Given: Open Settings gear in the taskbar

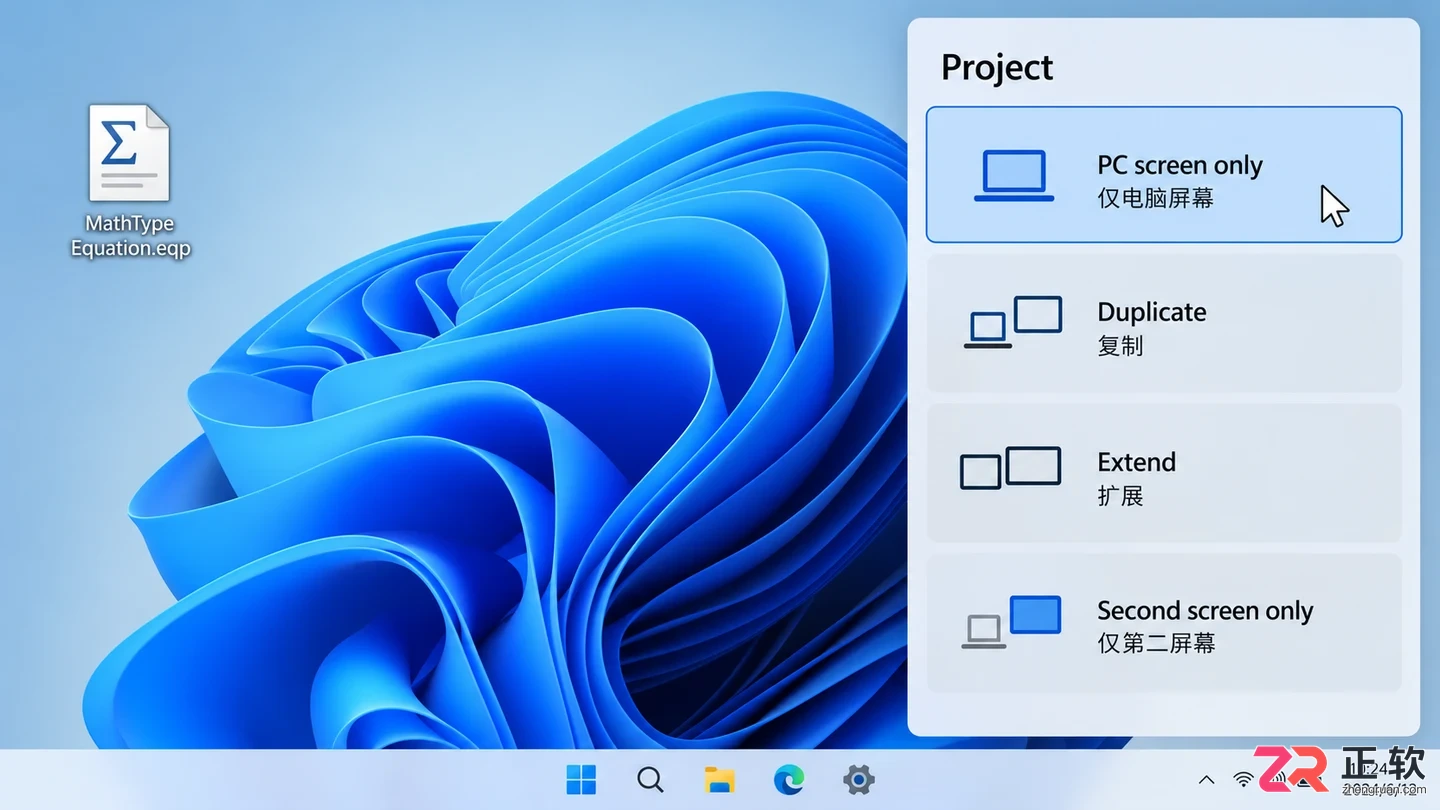Looking at the screenshot, I should click(x=859, y=780).
